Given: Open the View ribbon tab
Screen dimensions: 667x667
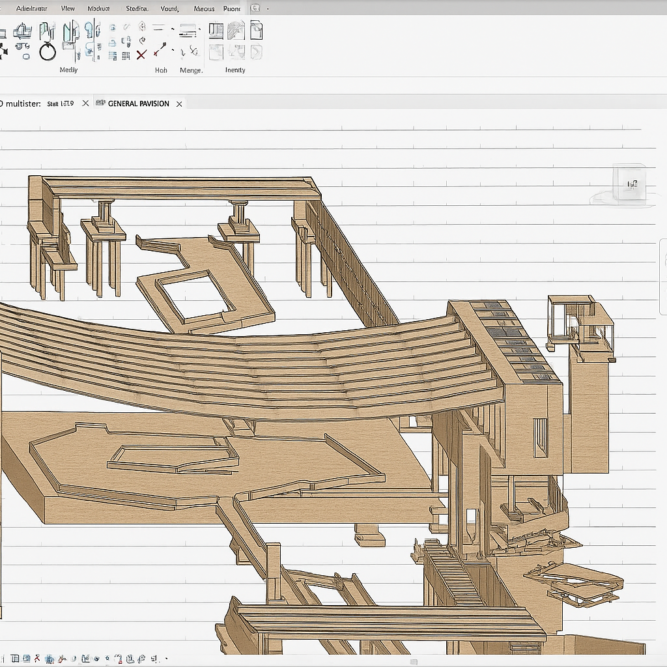Looking at the screenshot, I should 68,7.
